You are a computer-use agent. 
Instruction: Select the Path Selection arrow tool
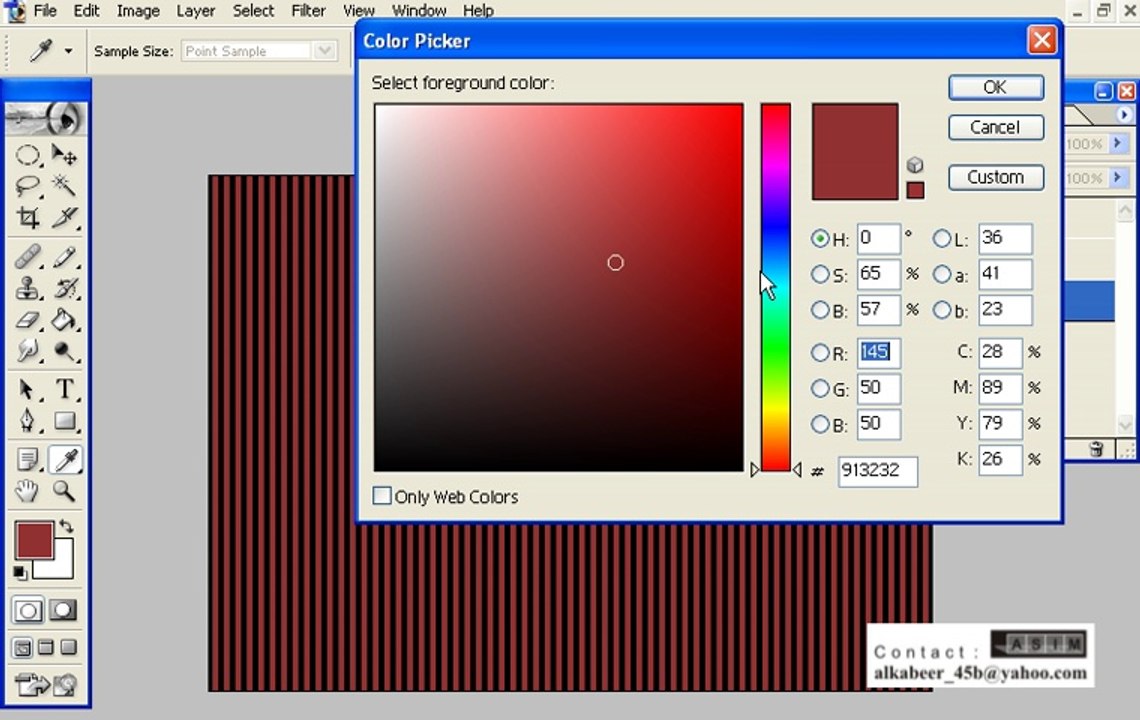28,389
